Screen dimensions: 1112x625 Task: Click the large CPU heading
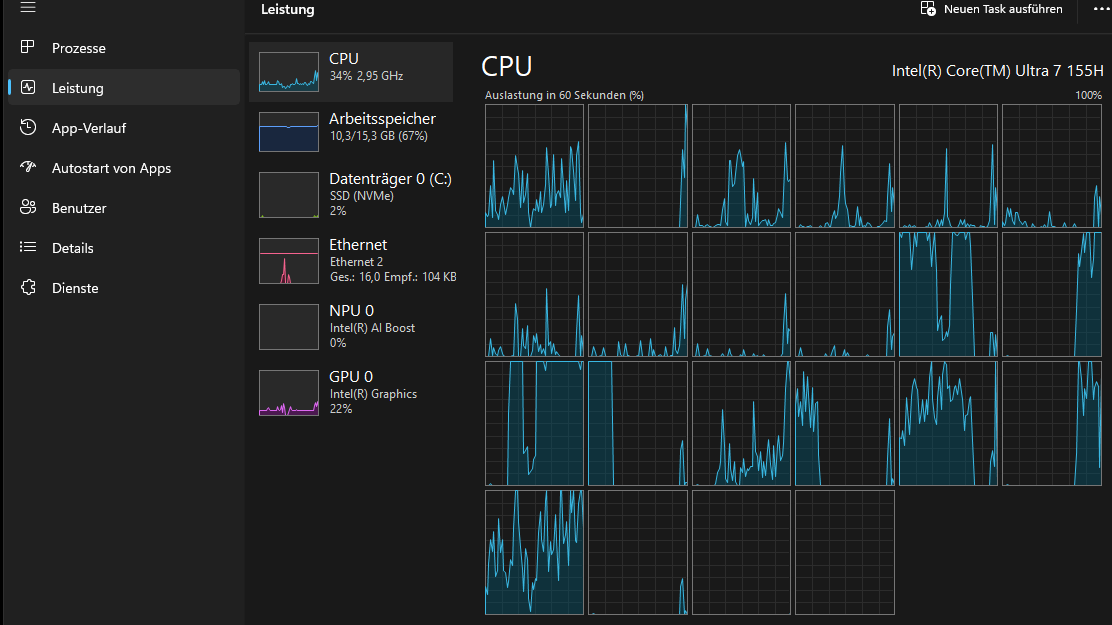click(x=506, y=66)
